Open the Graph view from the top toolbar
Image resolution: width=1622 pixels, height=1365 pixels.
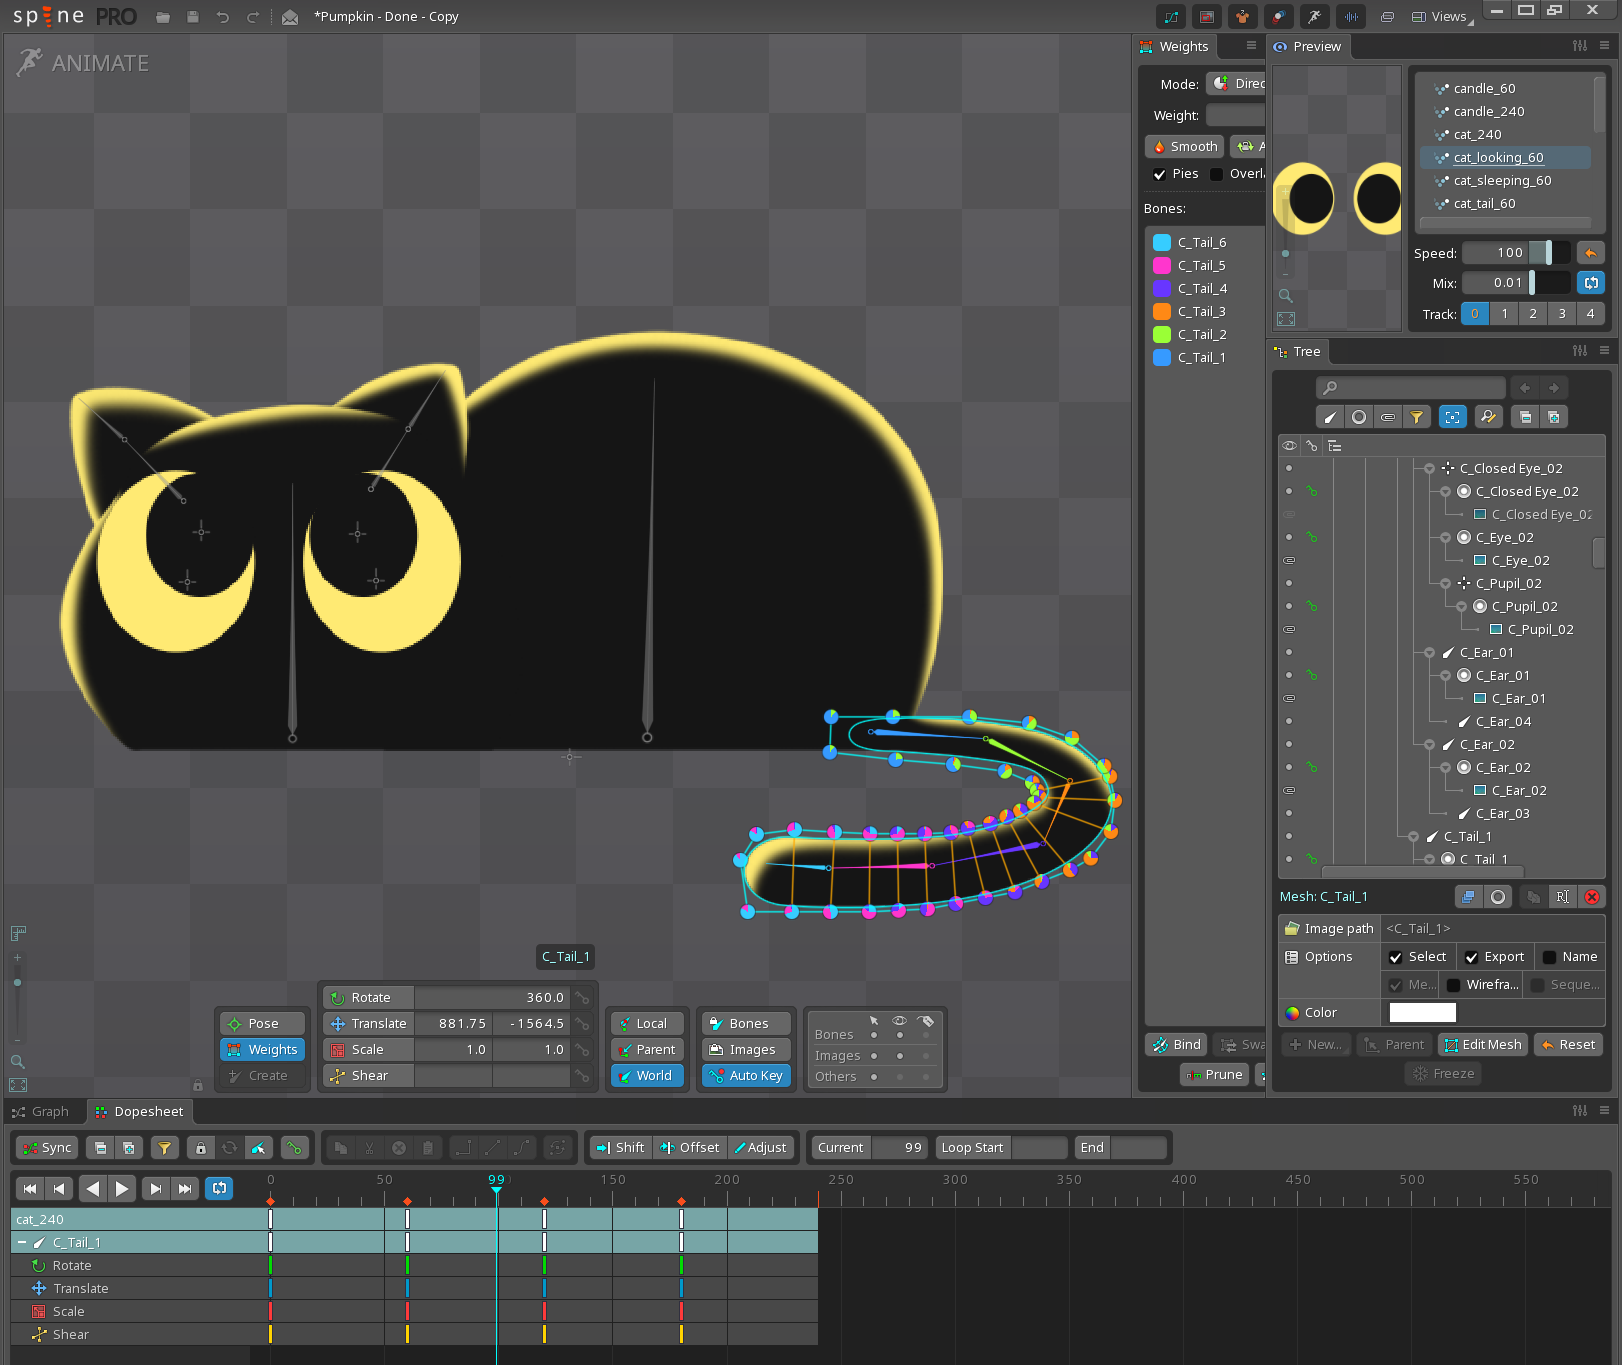1171,16
